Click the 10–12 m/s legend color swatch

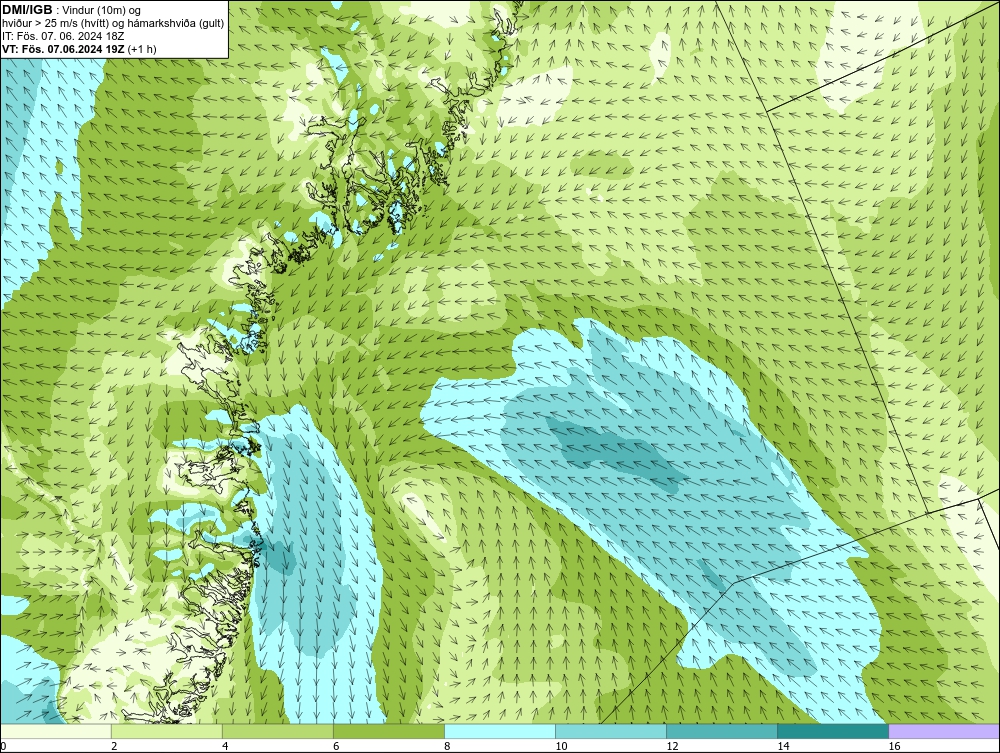pos(611,731)
